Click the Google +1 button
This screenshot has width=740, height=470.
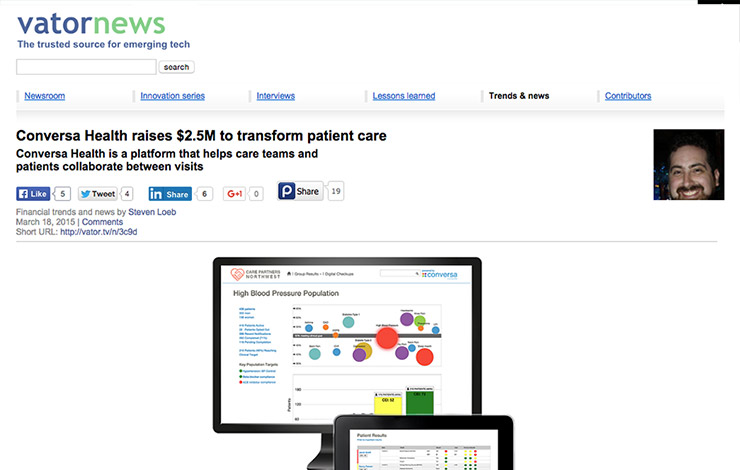(x=235, y=194)
